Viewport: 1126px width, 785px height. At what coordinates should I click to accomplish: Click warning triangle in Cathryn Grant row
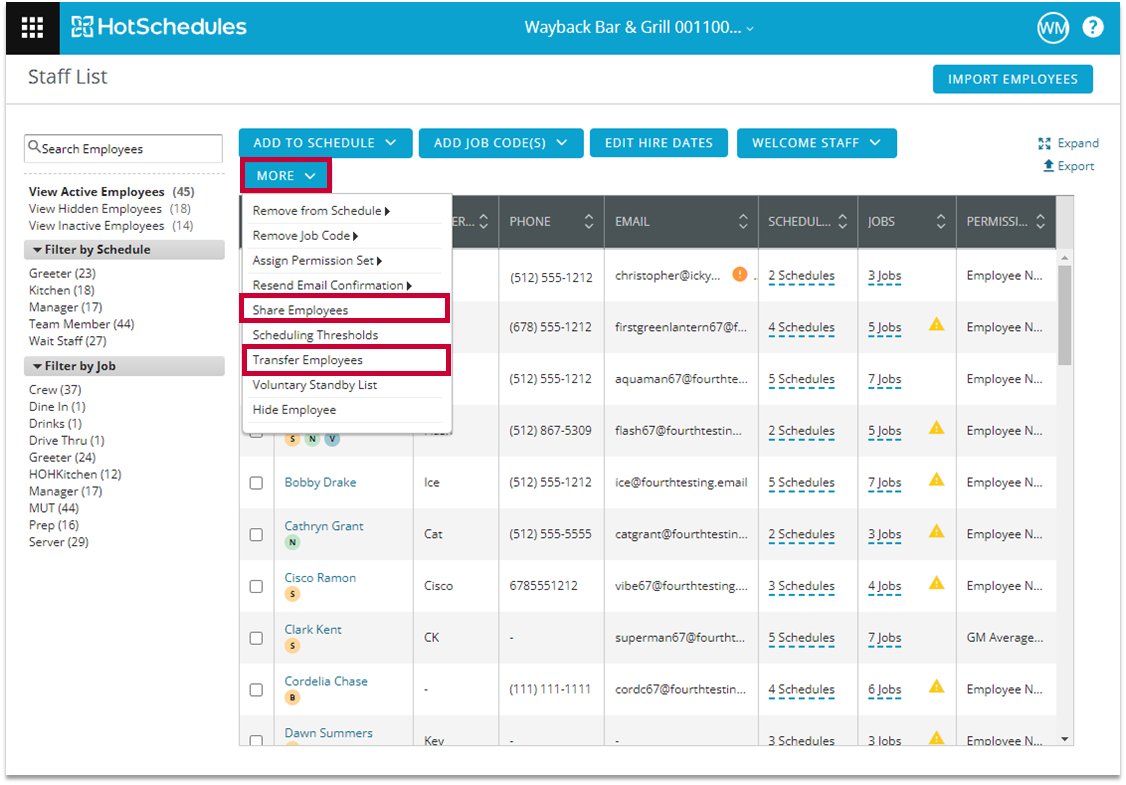(x=936, y=532)
